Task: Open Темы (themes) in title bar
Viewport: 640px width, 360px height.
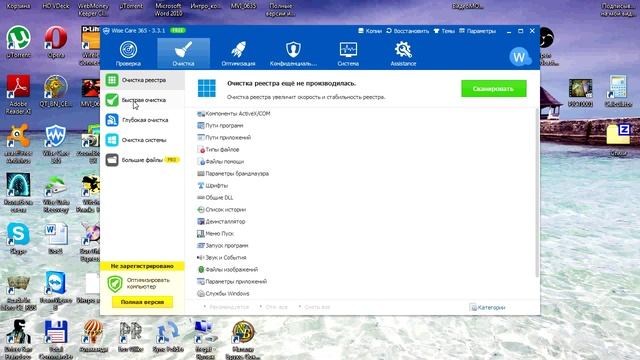Action: point(444,31)
